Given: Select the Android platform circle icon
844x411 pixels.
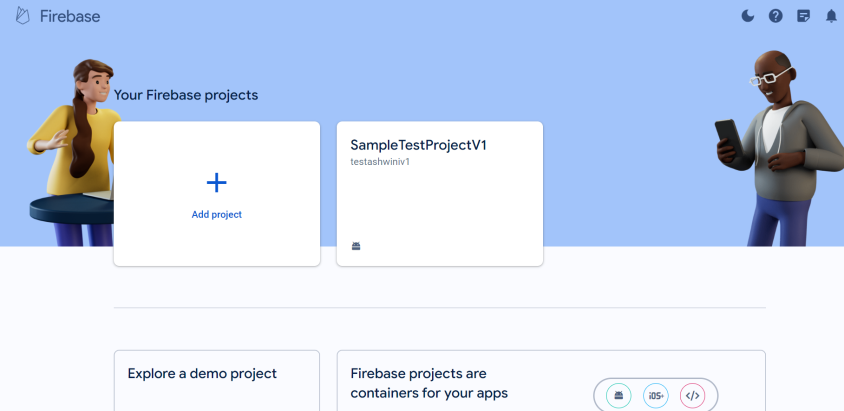Looking at the screenshot, I should click(x=618, y=396).
